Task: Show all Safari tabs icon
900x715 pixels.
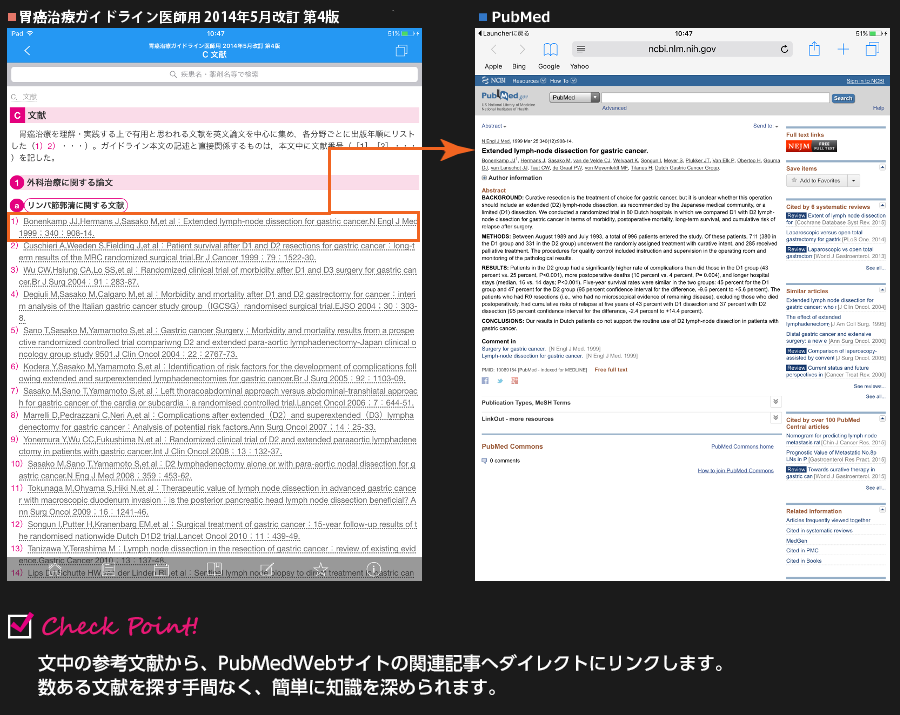Action: (872, 49)
